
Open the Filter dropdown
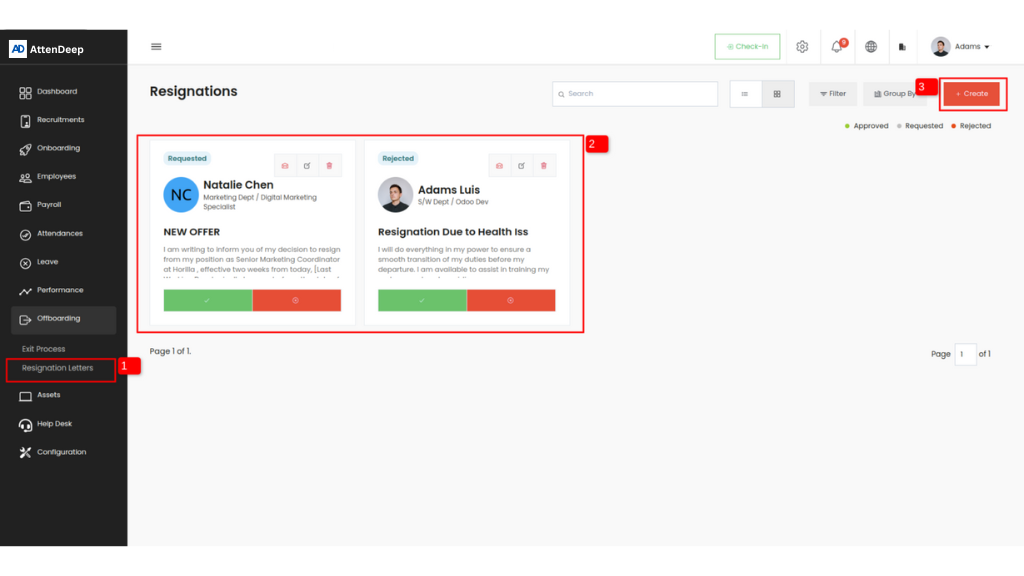click(x=833, y=94)
